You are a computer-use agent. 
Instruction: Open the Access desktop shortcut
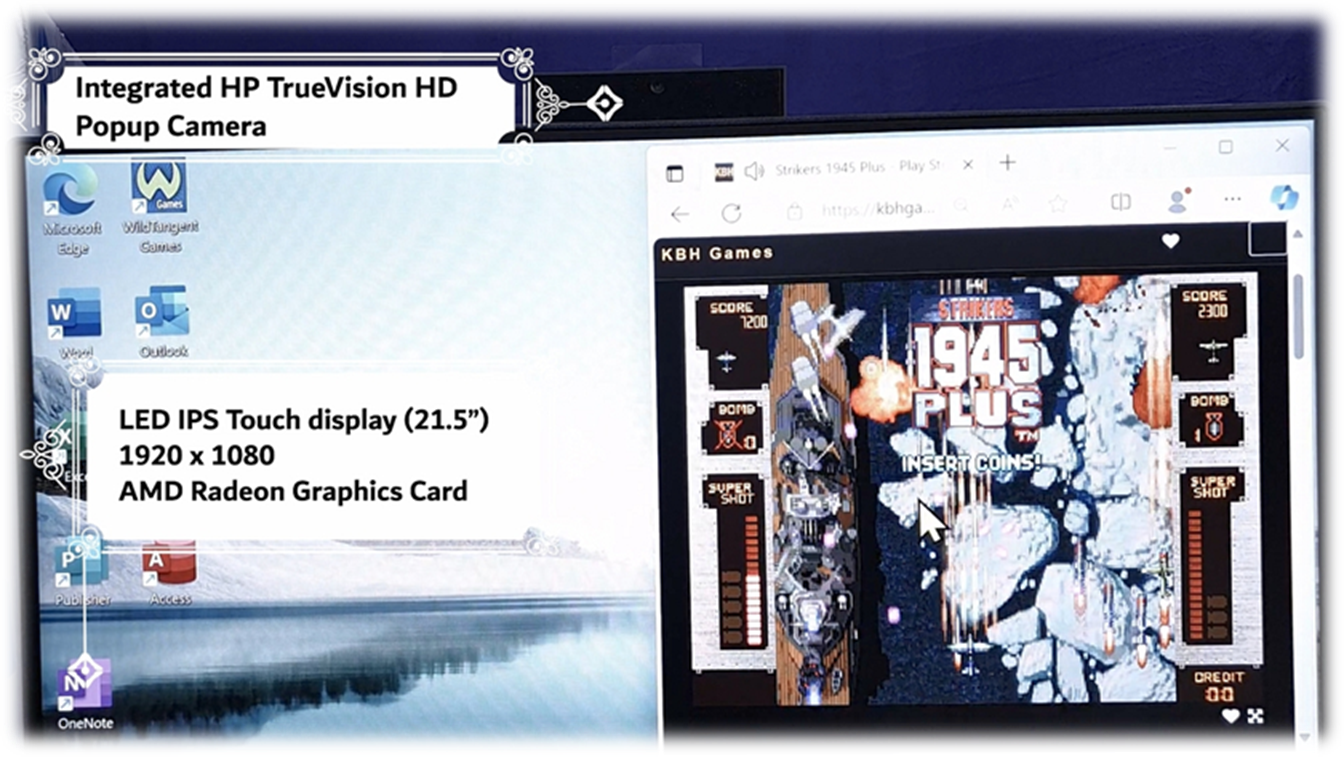click(169, 569)
